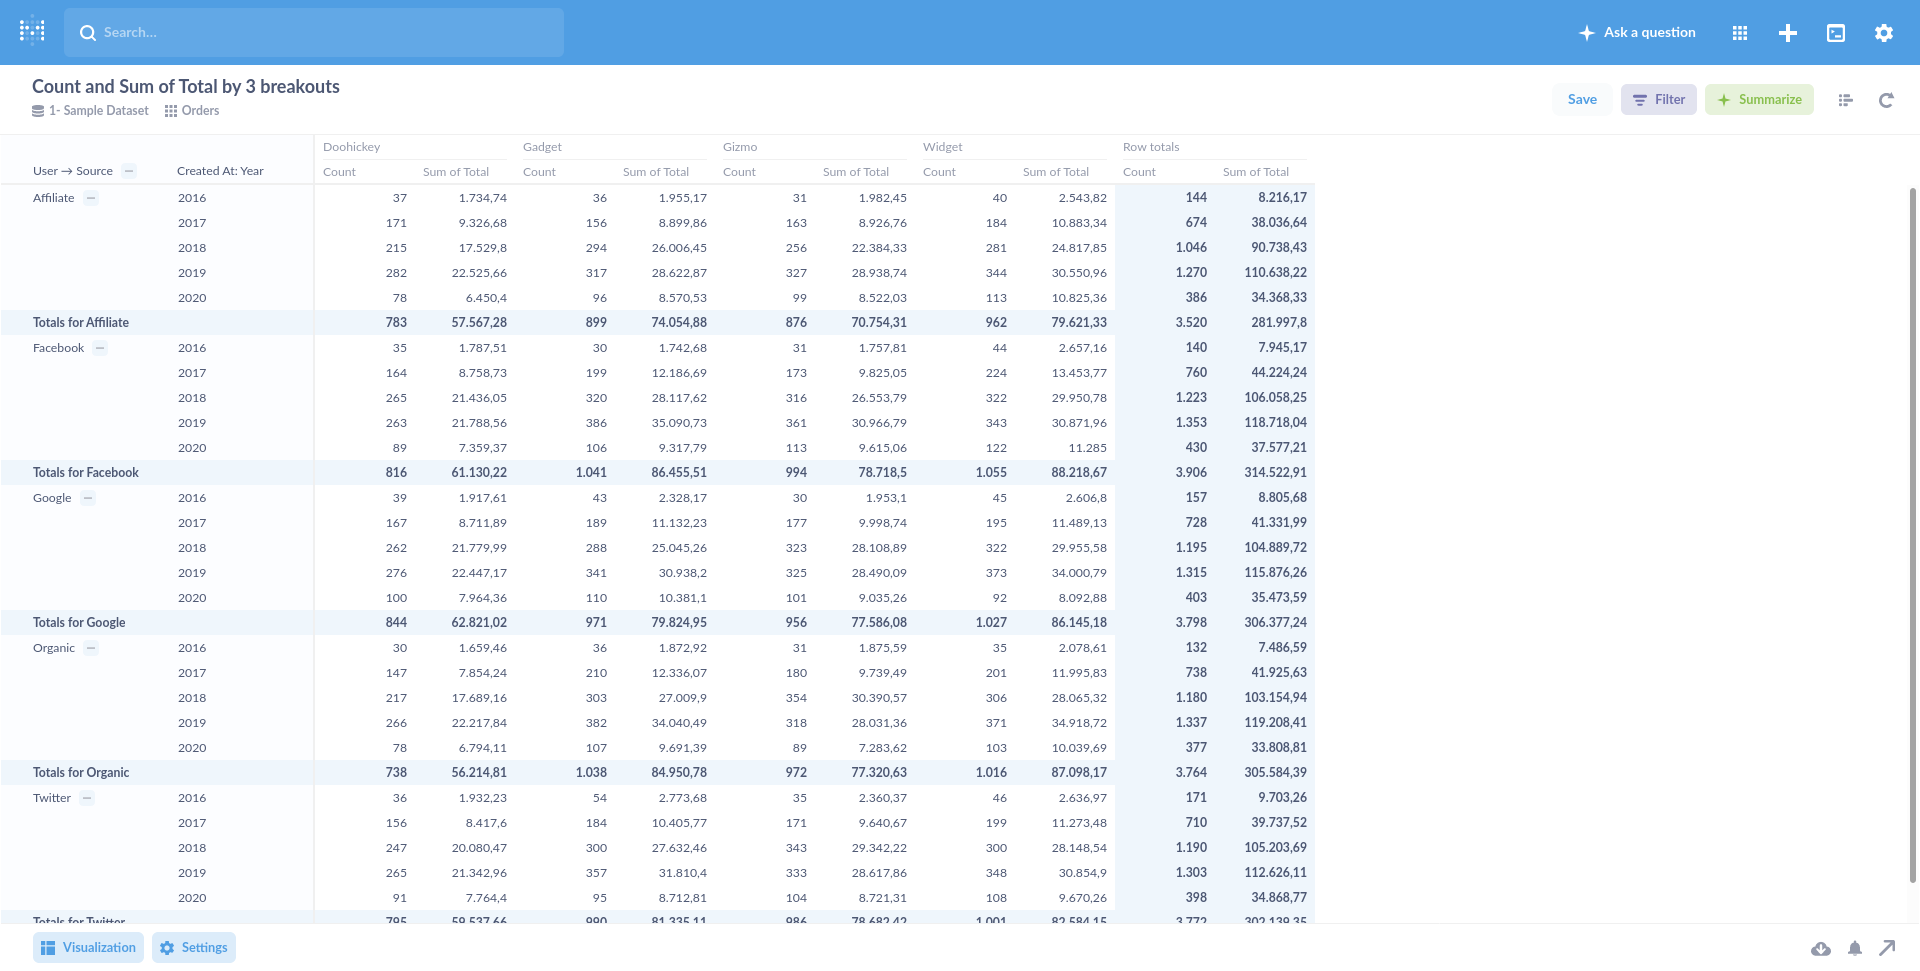Enter fullscreen with the expand arrow icon
This screenshot has width=1920, height=971.
click(1887, 947)
